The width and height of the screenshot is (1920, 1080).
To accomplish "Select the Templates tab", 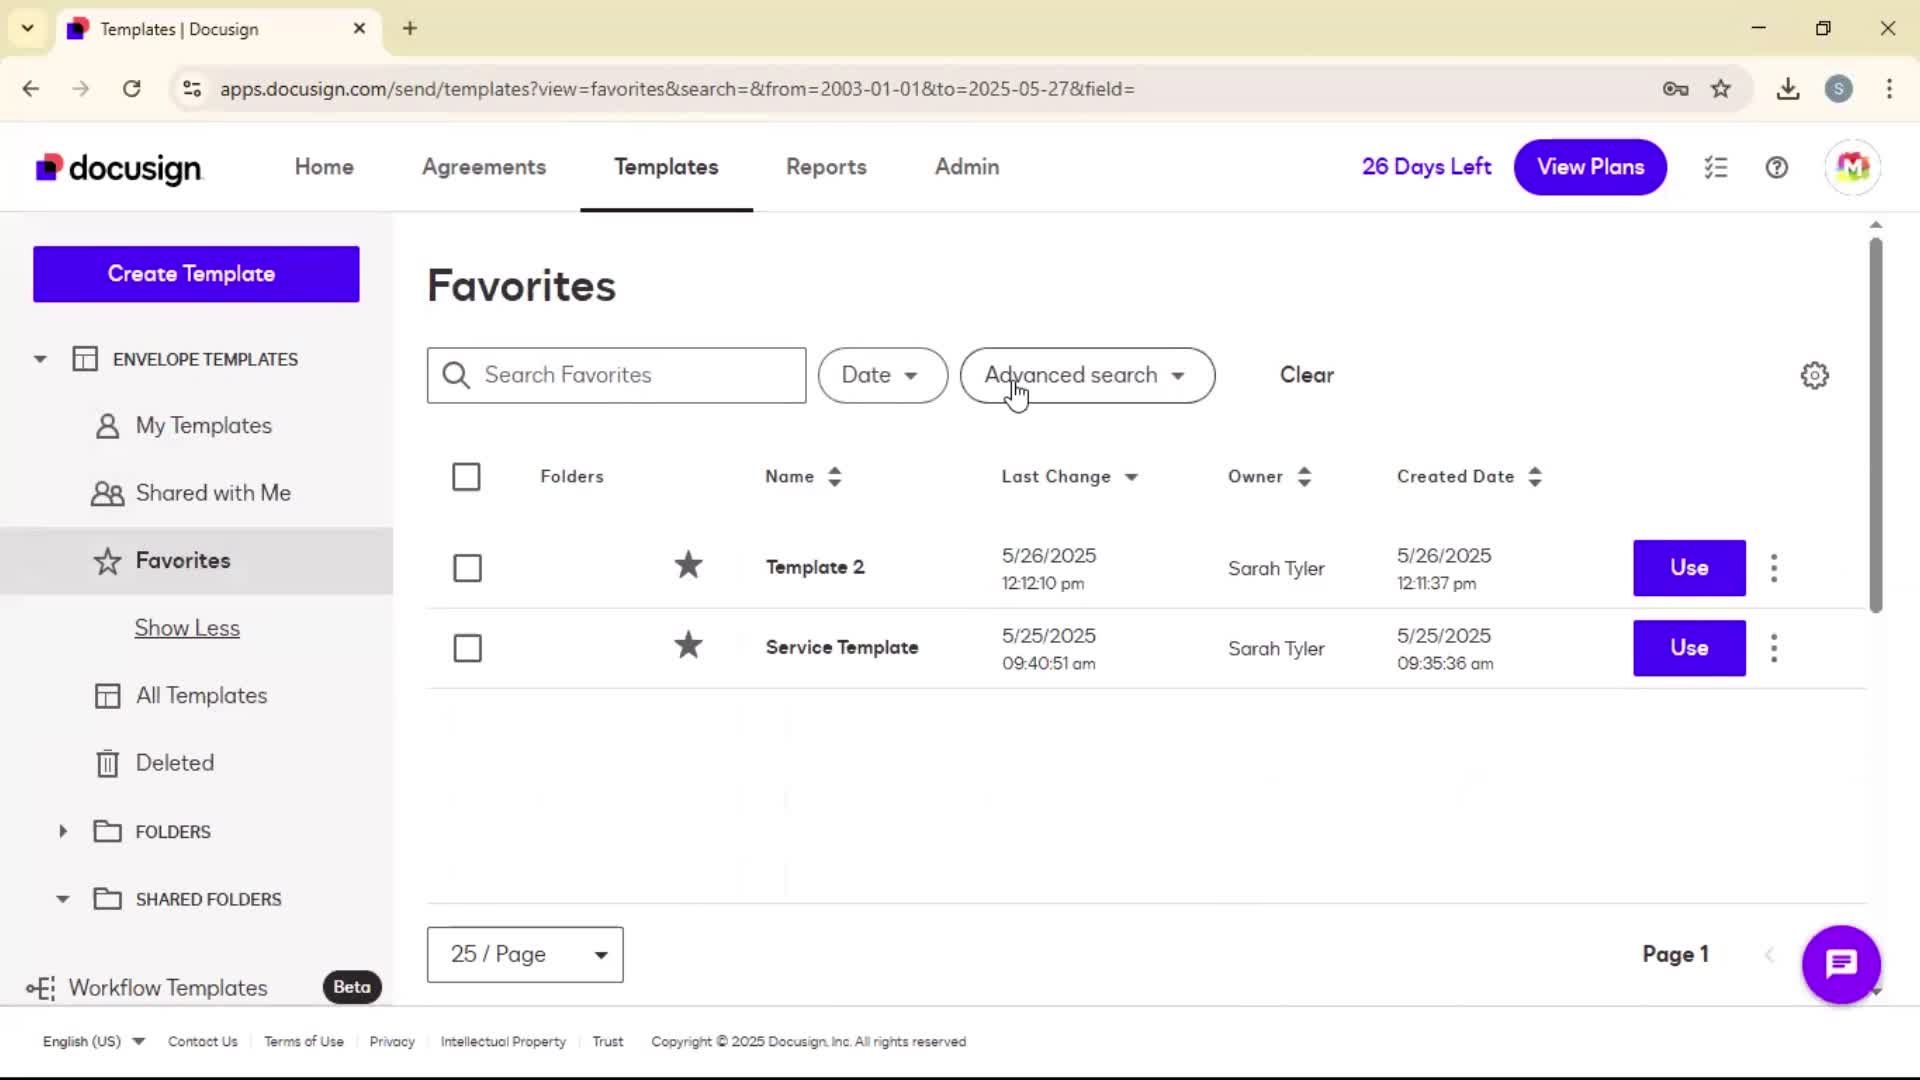I will click(666, 167).
